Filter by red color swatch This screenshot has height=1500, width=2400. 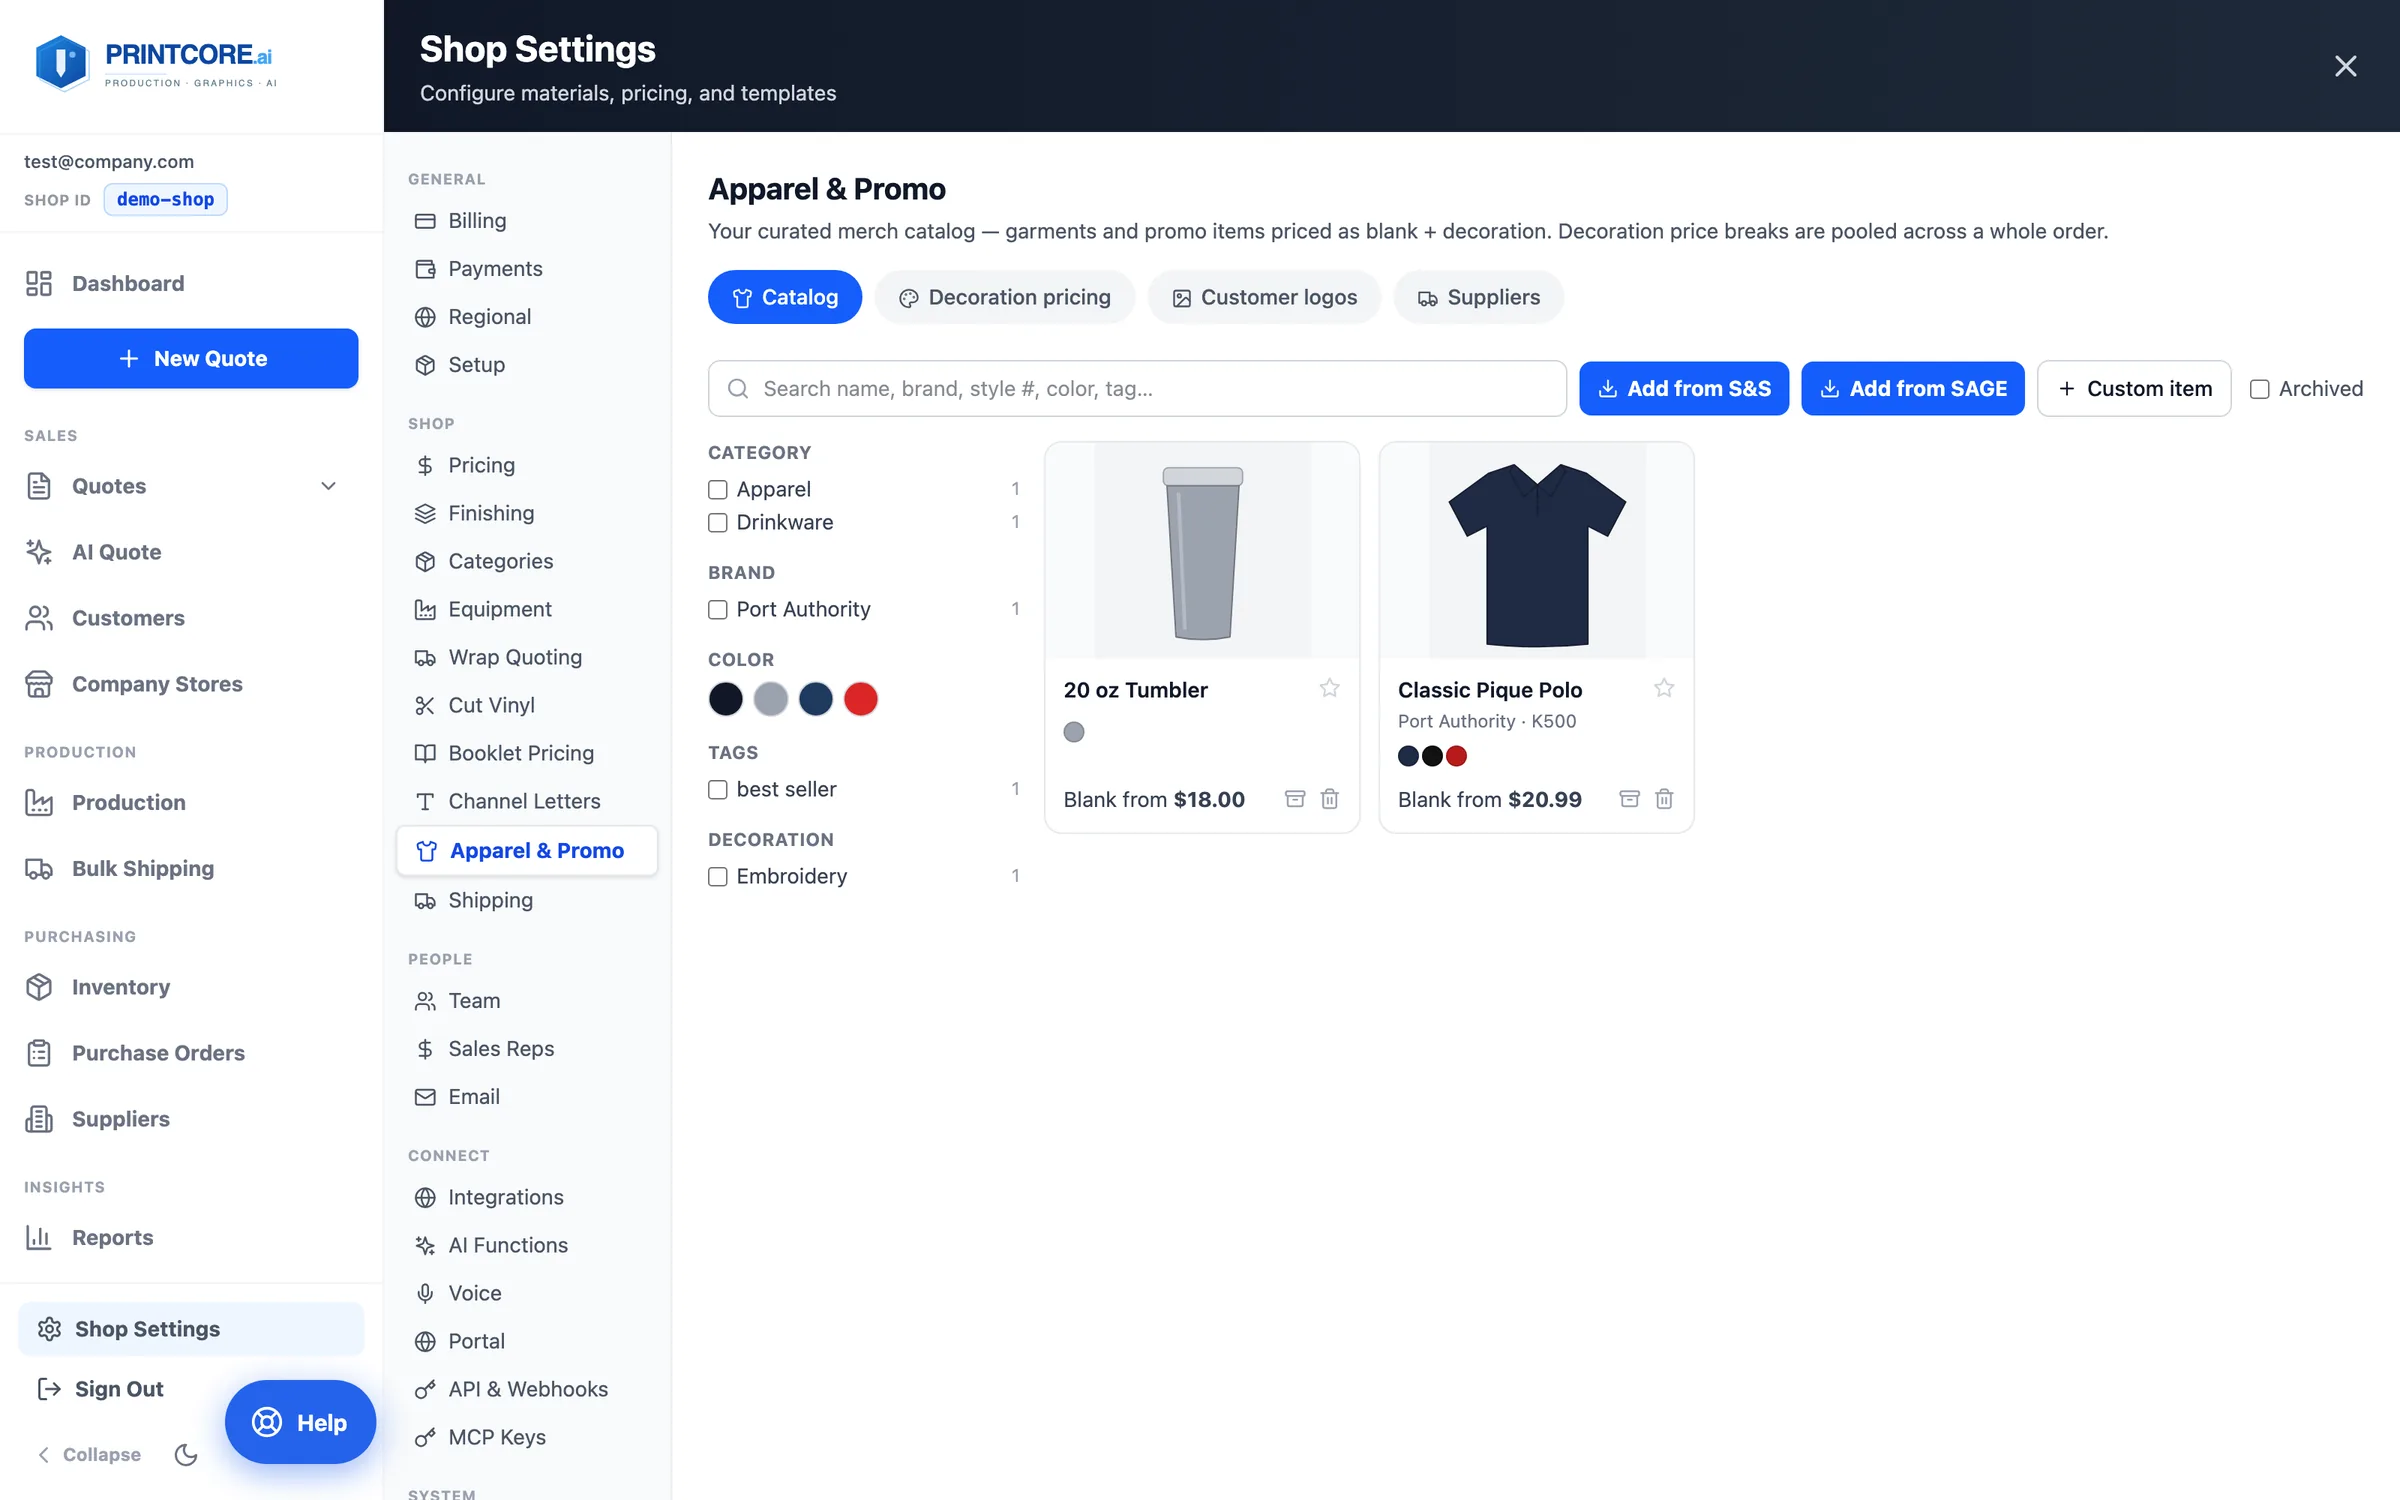tap(860, 698)
